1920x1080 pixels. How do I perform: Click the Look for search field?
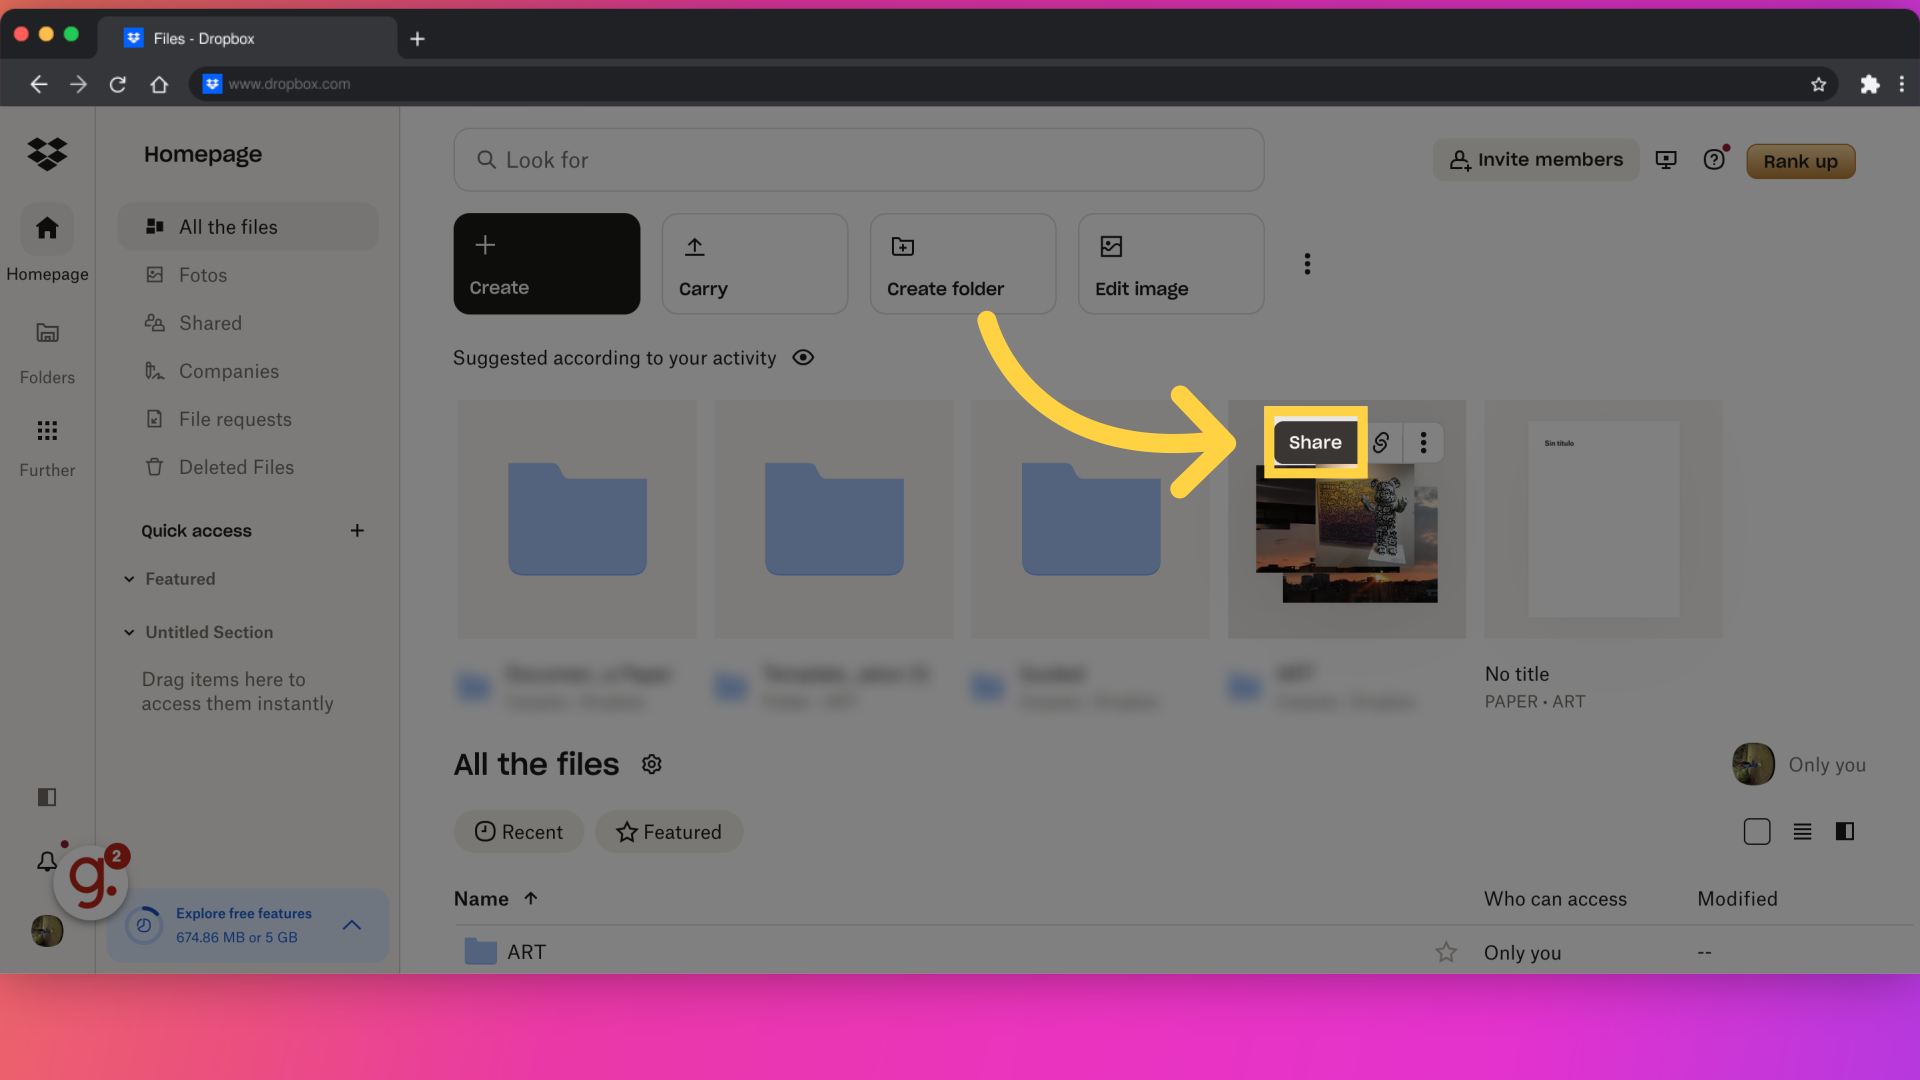tap(859, 160)
